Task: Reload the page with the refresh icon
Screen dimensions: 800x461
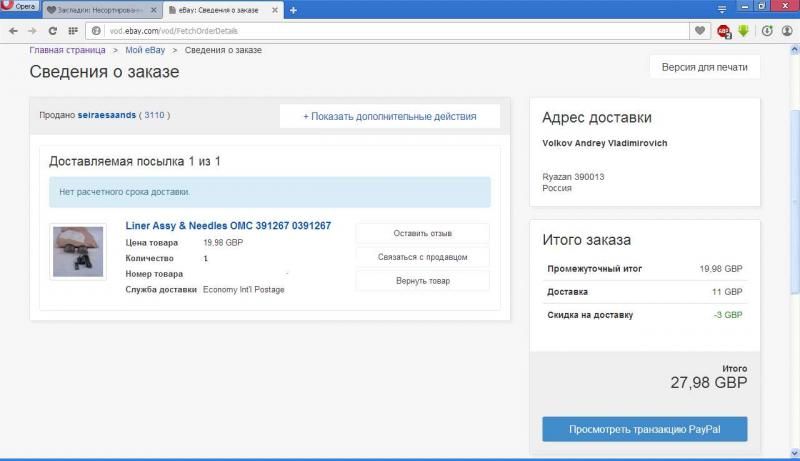Action: (52, 31)
